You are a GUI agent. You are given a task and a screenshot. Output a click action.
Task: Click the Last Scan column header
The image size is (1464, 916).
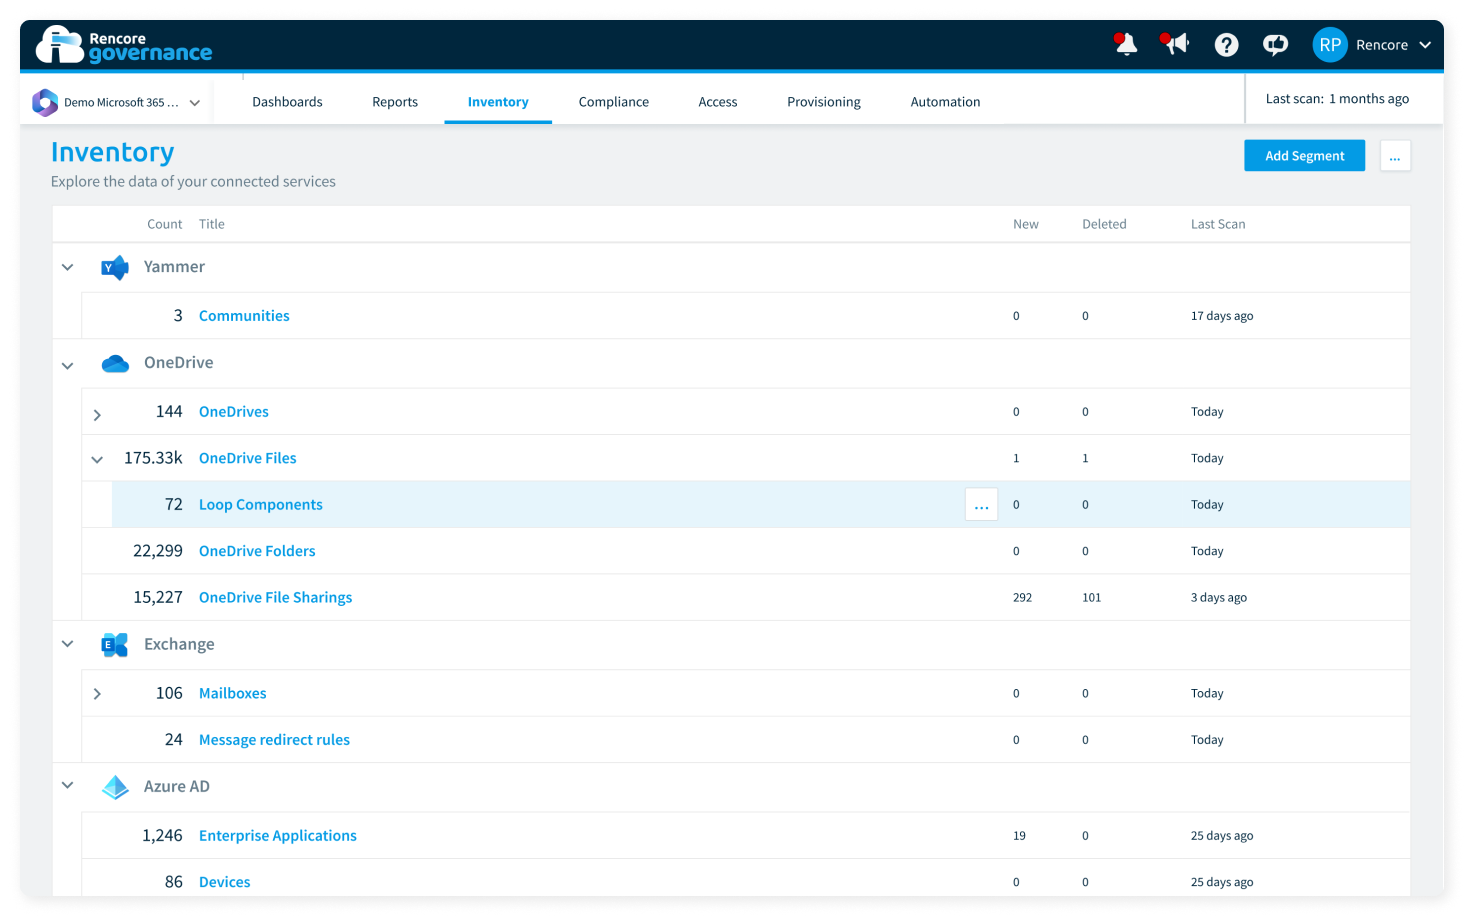1218,224
